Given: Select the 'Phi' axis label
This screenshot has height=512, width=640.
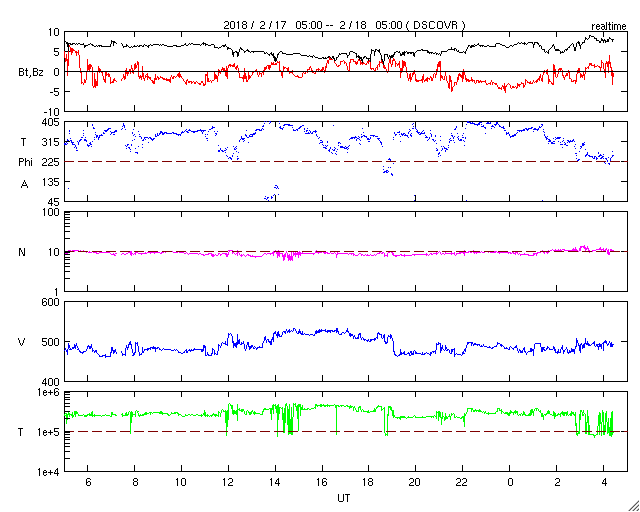Looking at the screenshot, I should pyautogui.click(x=25, y=163).
